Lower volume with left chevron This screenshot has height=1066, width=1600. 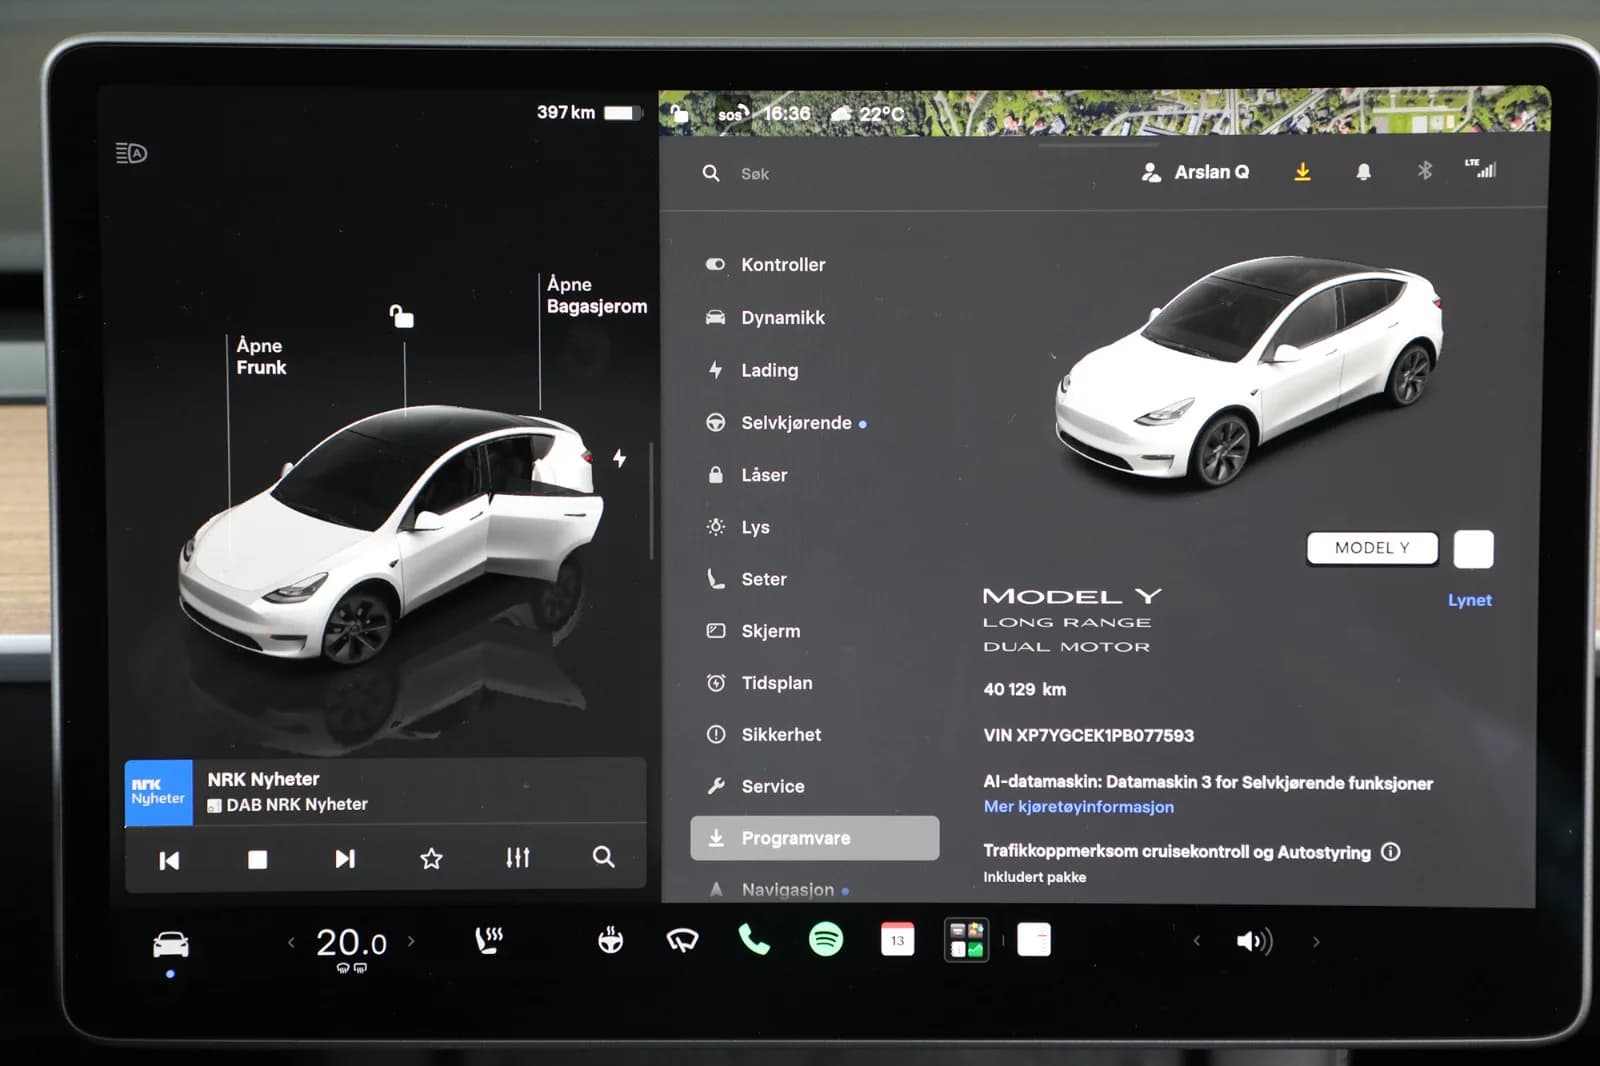(1196, 941)
